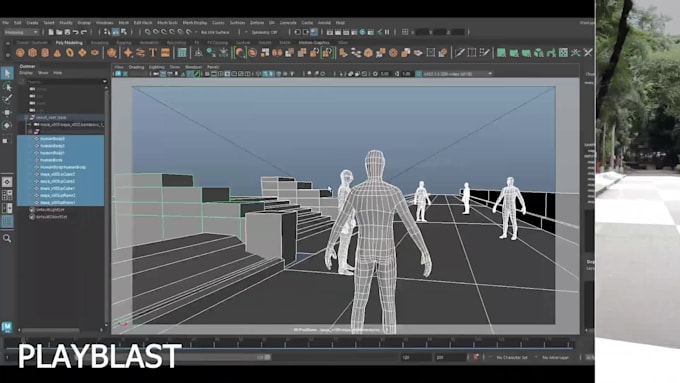Screen dimensions: 680x383
Task: Create a polygon plane from the shelf
Action: (x=82, y=53)
